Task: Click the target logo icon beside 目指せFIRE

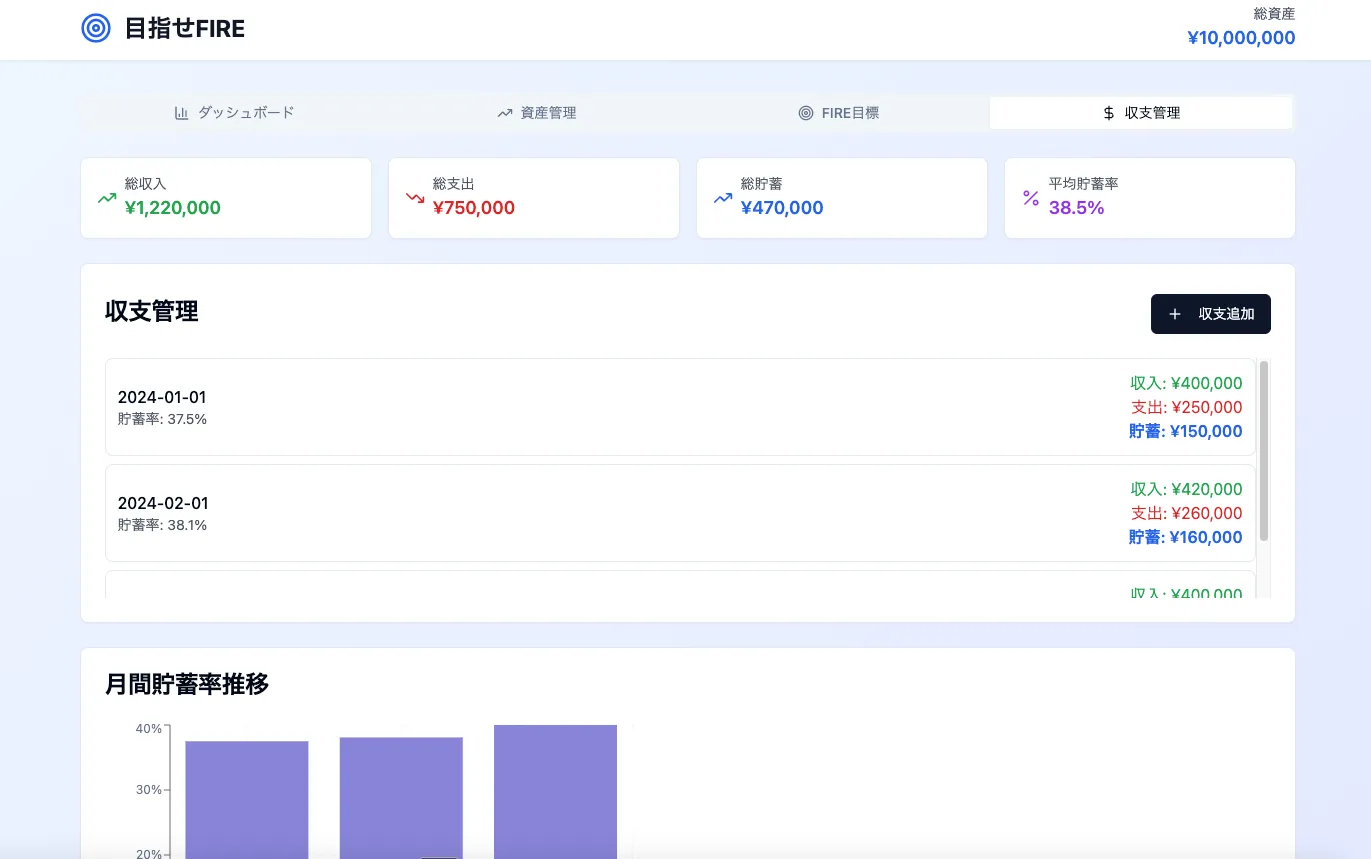Action: tap(95, 28)
